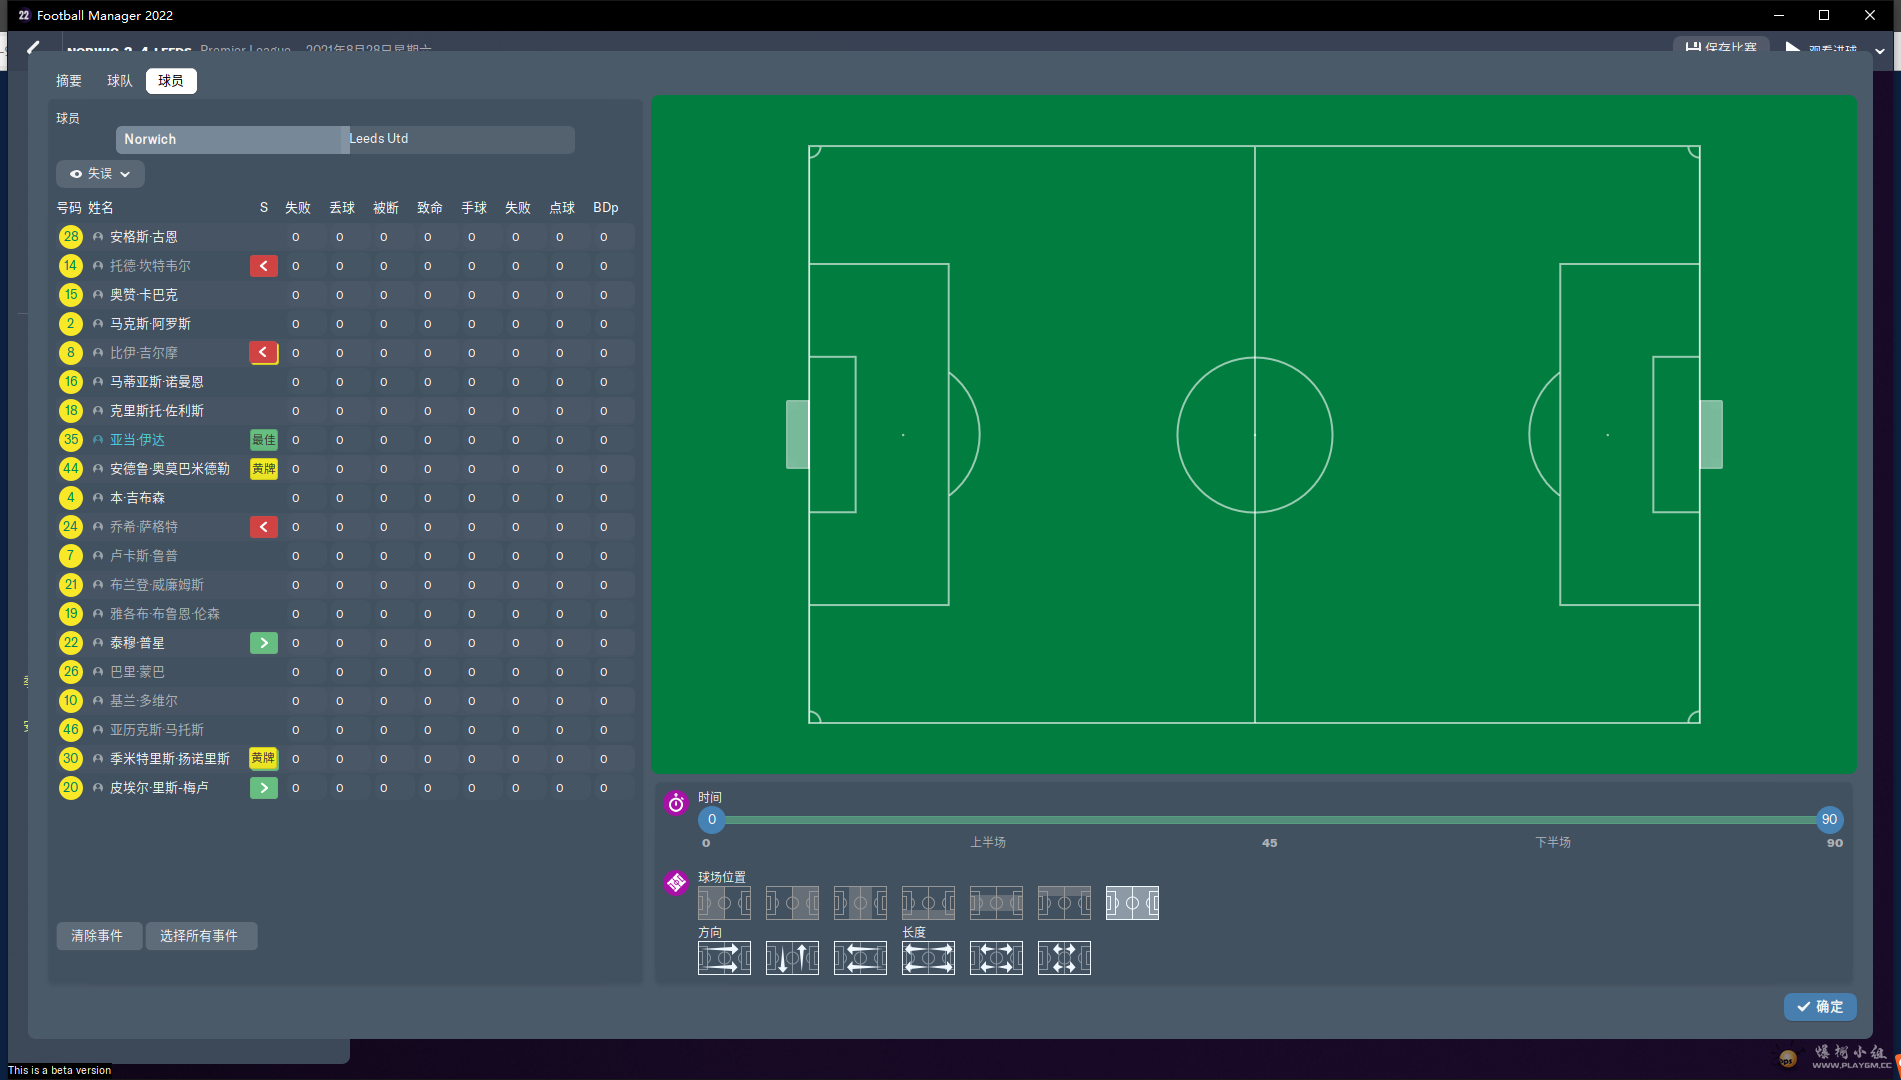This screenshot has height=1080, width=1901.
Task: Click Football Manager 2022 title bar icon
Action: coord(24,15)
